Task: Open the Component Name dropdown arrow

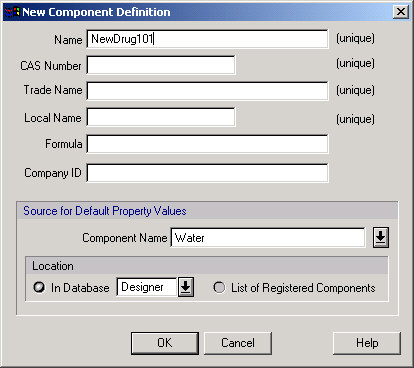Action: [381, 238]
